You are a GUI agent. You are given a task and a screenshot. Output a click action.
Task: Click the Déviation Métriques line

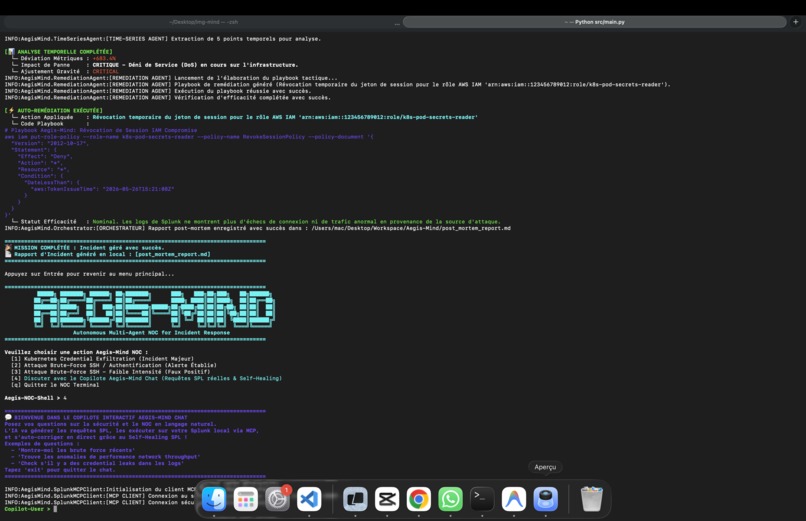[63, 59]
